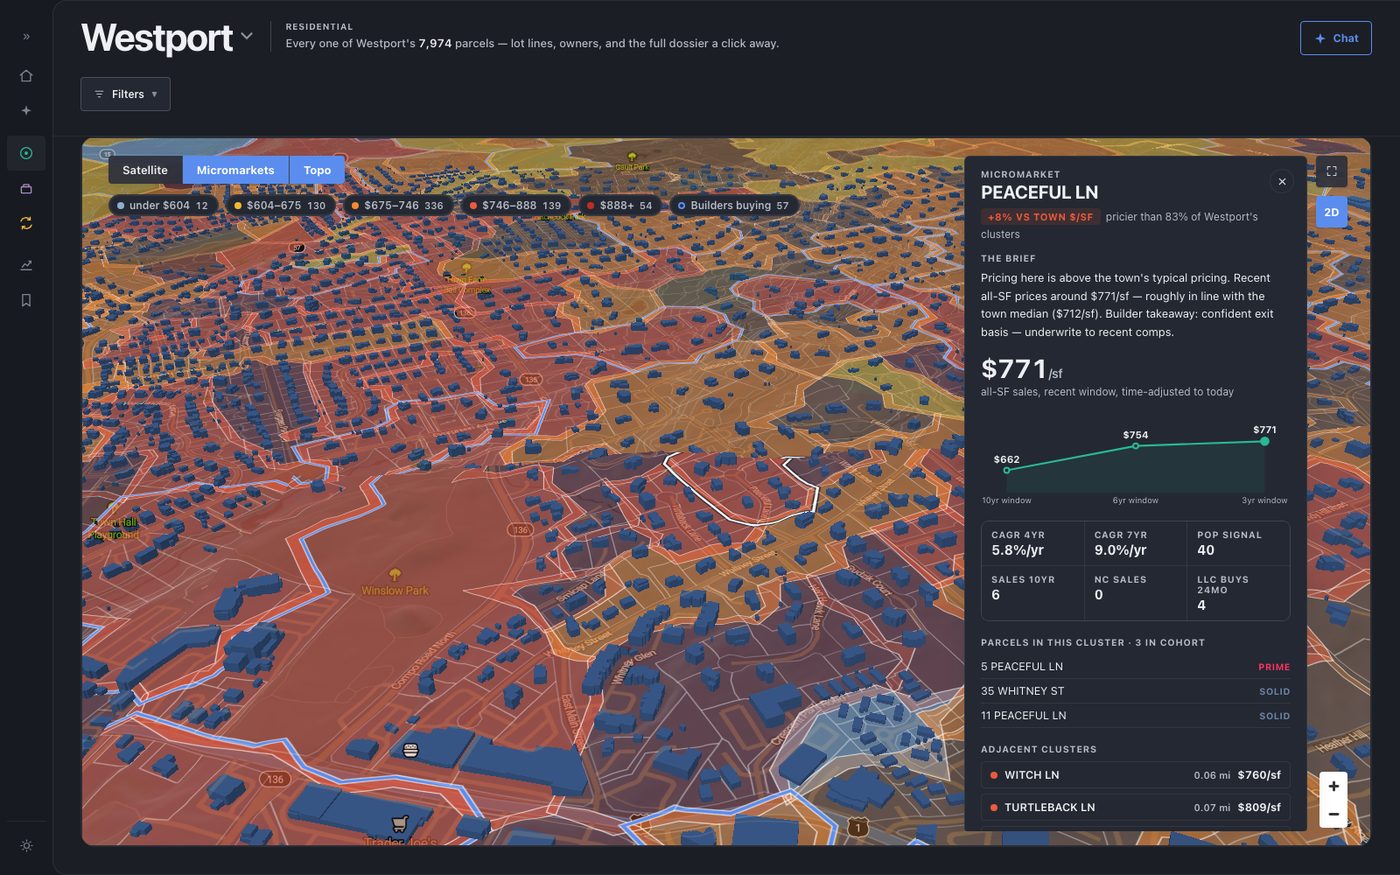Click the US Route 1 shield on map
This screenshot has width=1400, height=875.
[857, 827]
